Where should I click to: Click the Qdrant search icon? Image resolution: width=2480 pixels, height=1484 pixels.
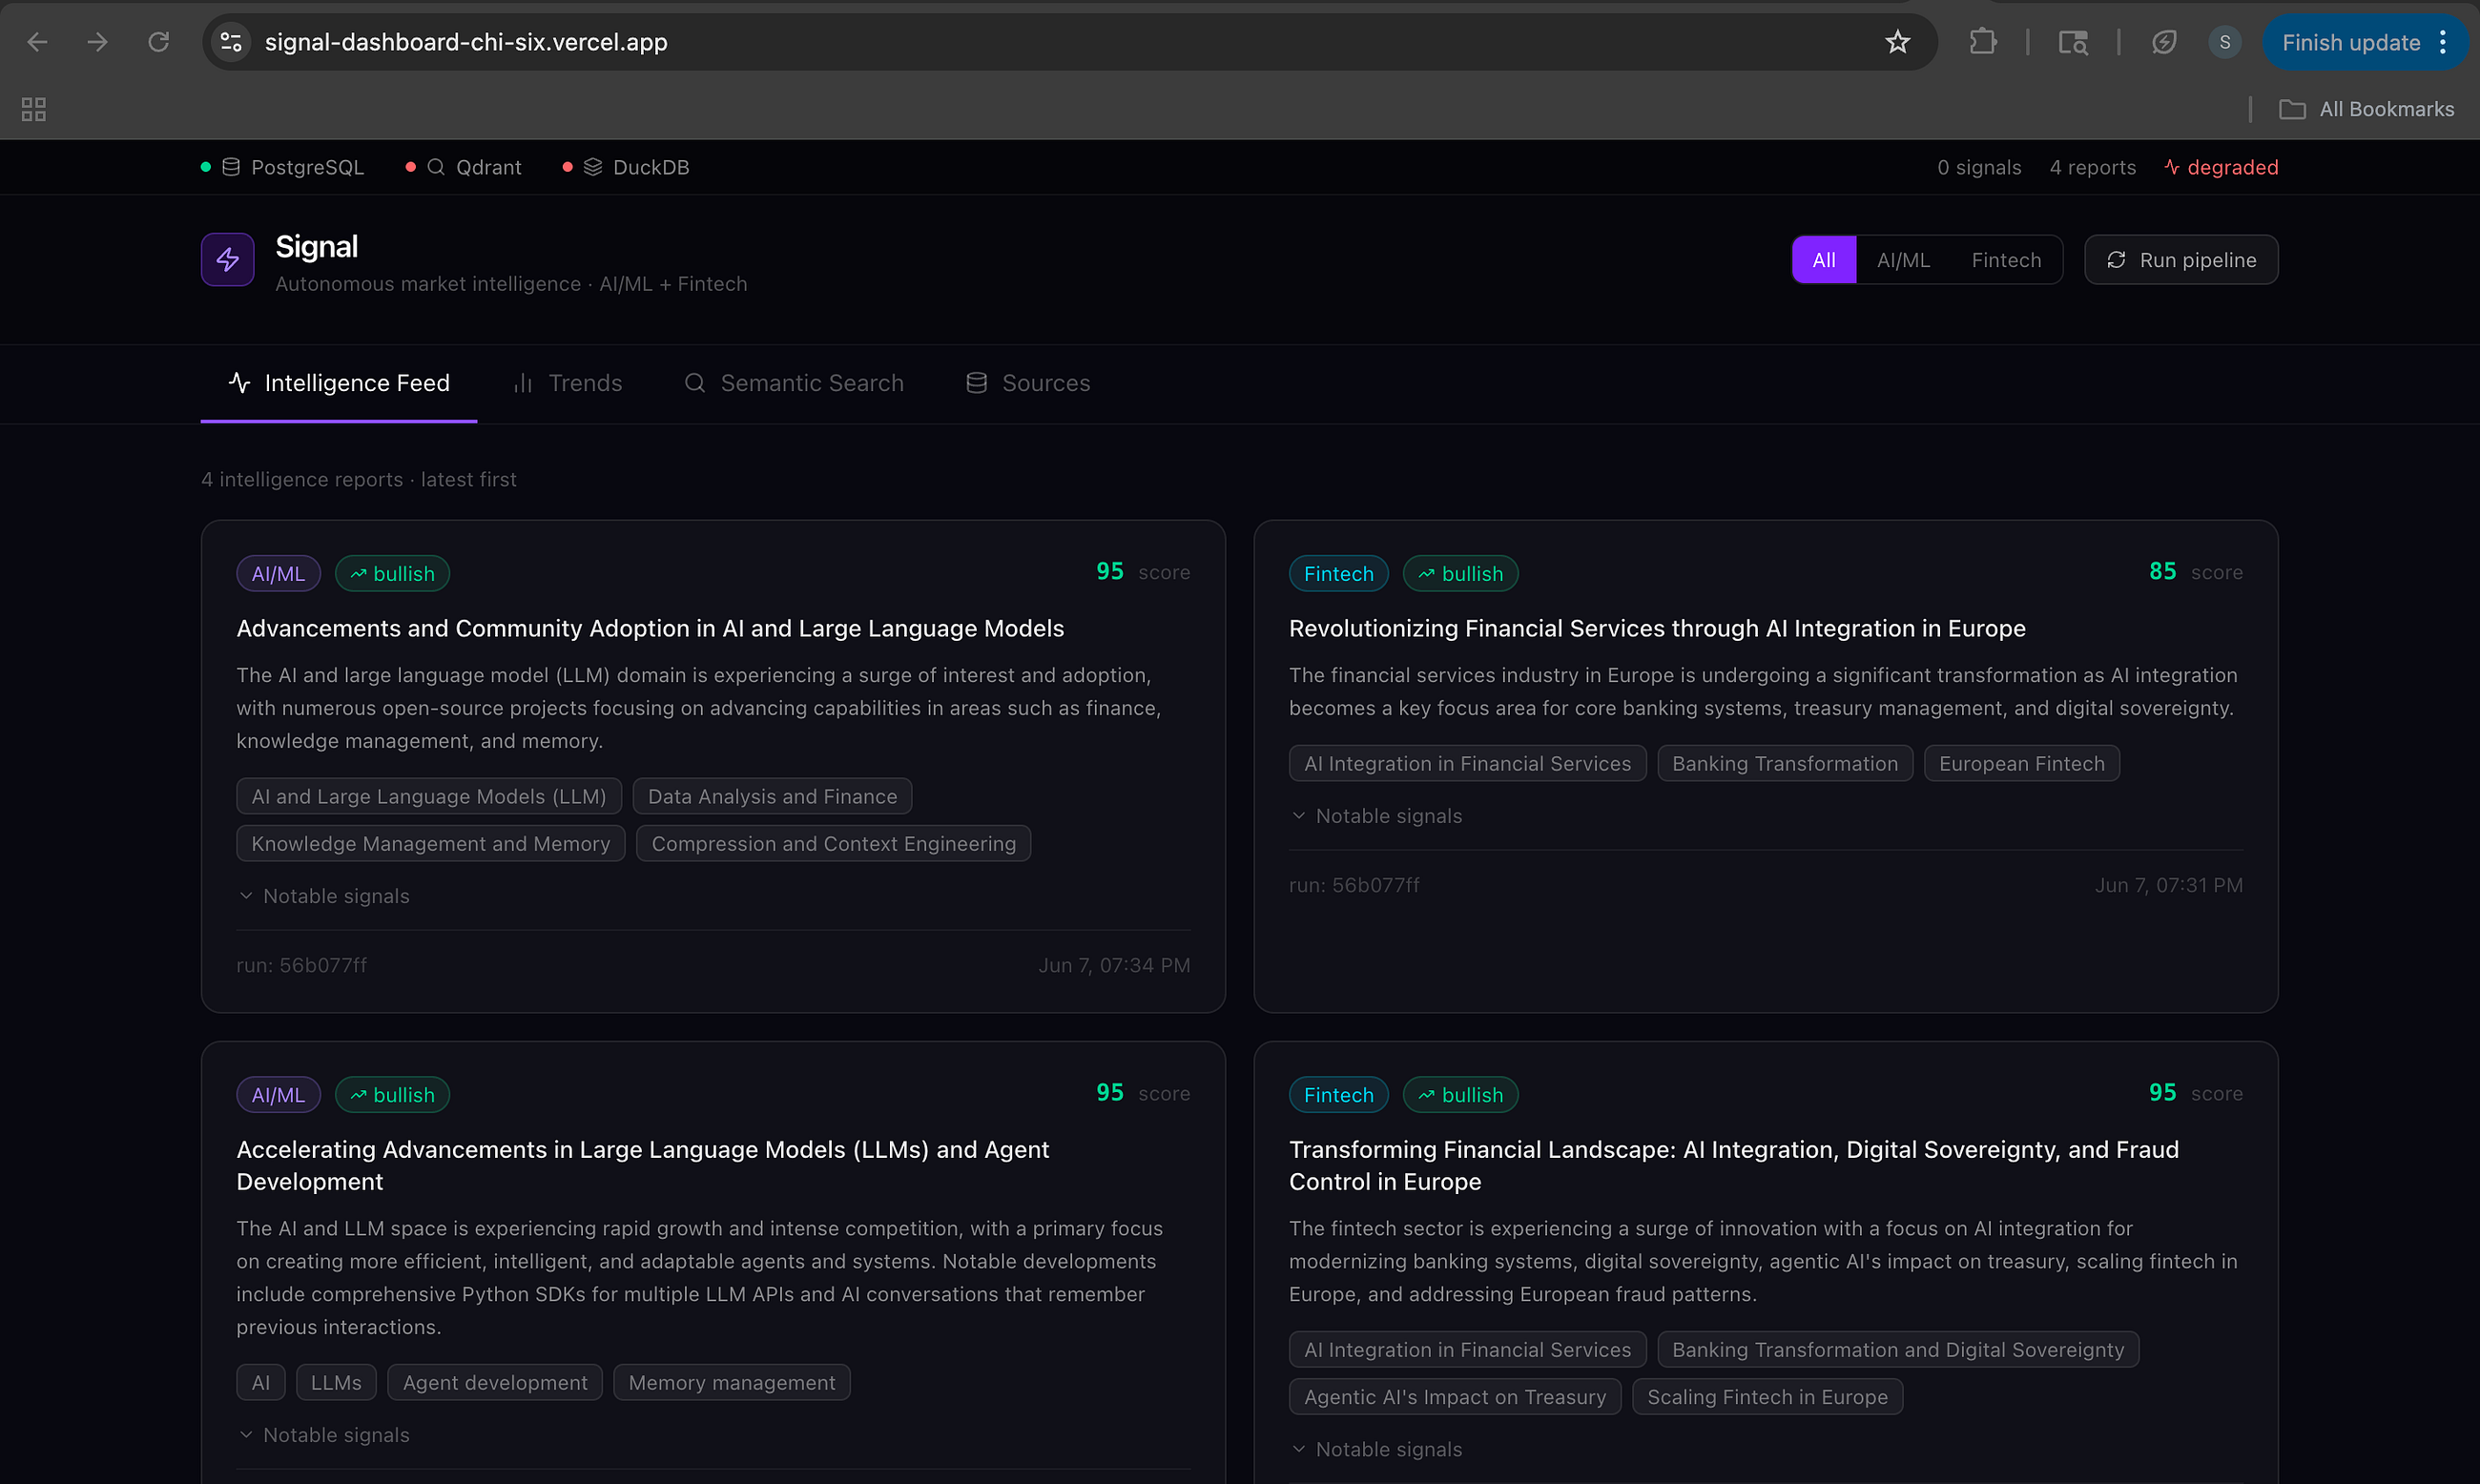point(436,167)
